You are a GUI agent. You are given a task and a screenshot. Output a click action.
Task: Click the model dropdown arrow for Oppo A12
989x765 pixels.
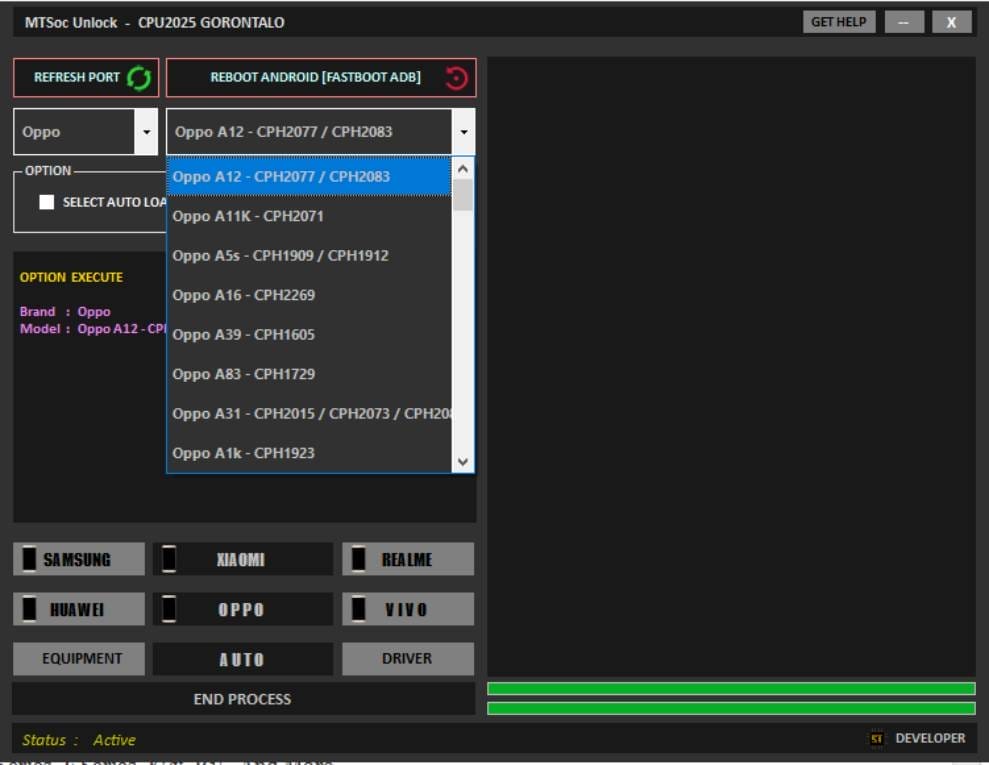coord(463,131)
